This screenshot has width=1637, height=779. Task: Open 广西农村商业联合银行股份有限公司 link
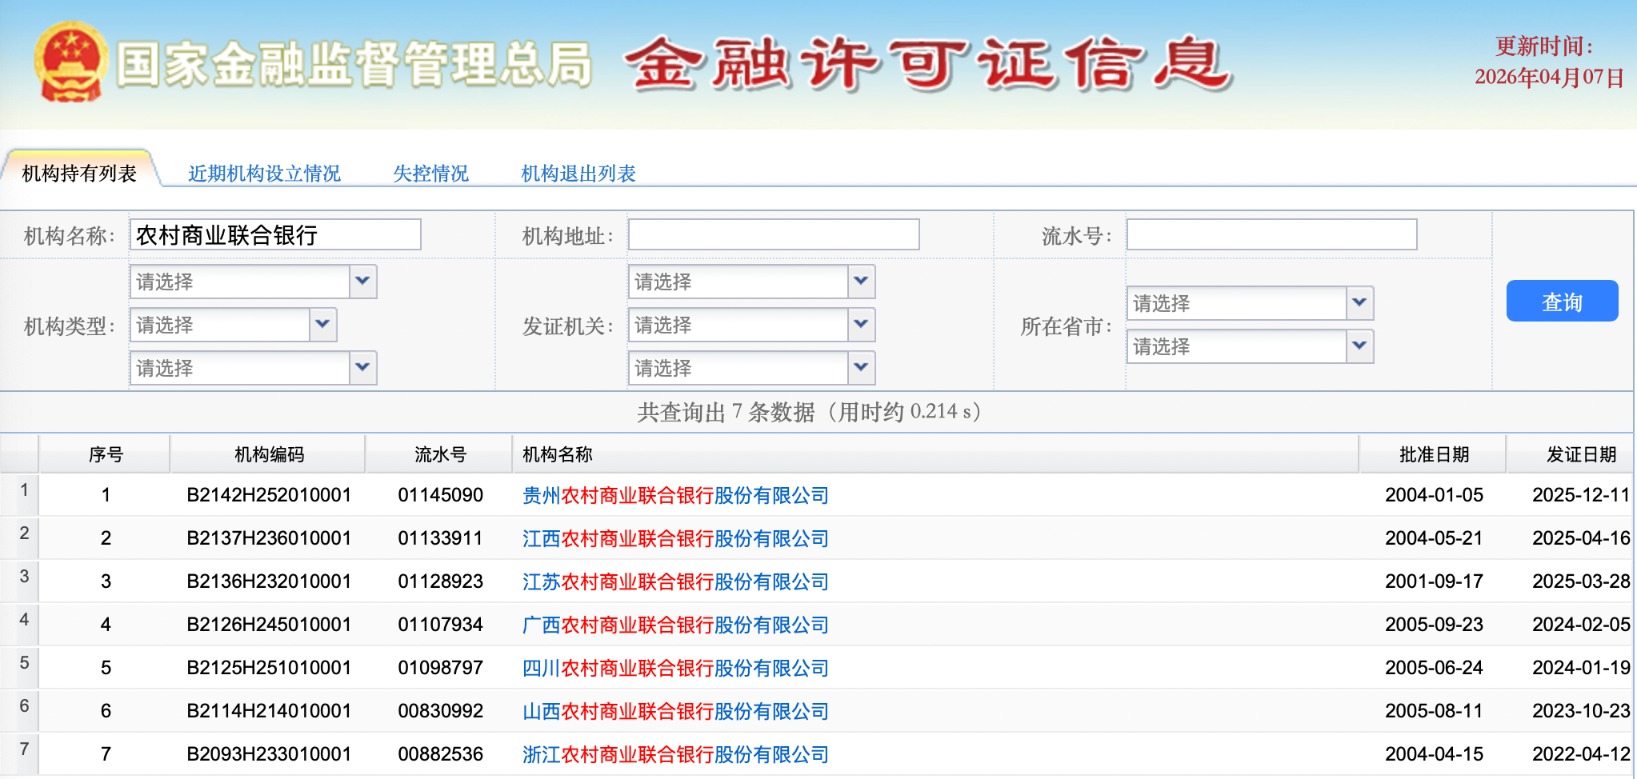point(676,624)
